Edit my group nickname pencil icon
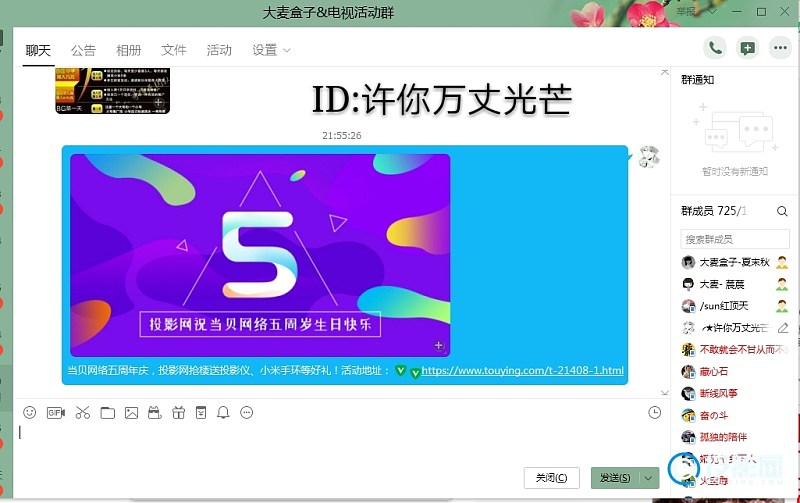This screenshot has width=800, height=503. point(783,328)
